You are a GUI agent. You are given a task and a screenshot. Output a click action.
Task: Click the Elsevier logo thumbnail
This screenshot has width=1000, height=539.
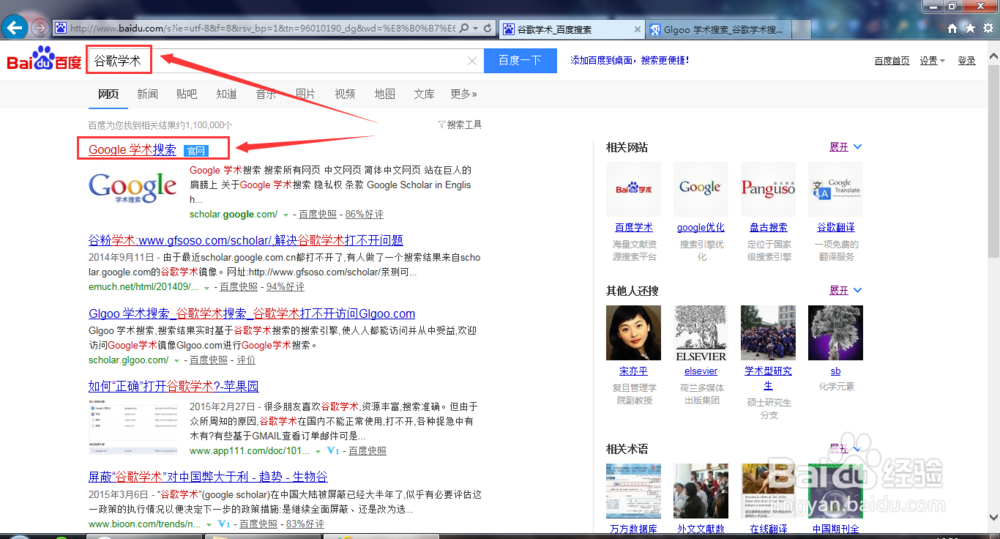(700, 334)
